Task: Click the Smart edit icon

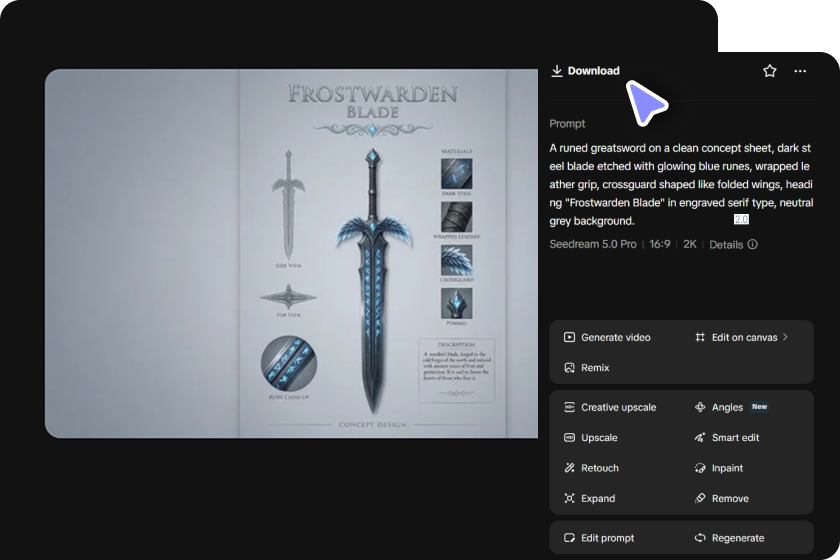Action: (x=700, y=438)
